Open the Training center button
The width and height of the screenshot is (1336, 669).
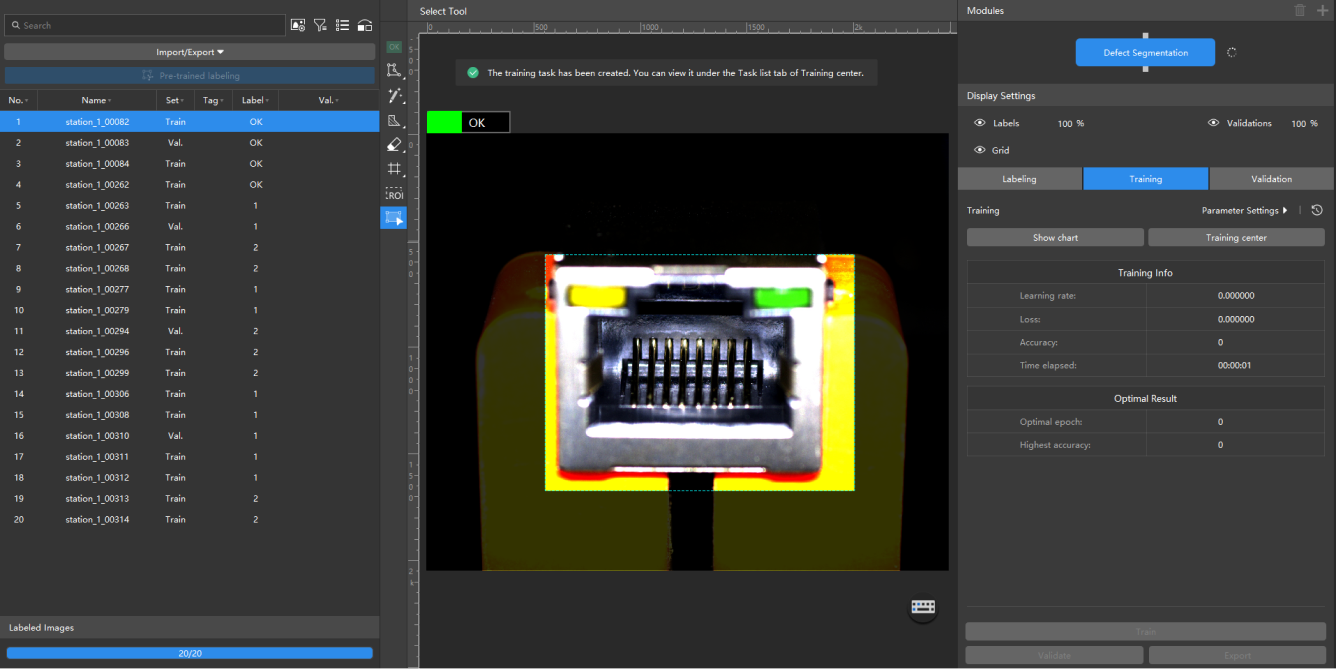click(1235, 238)
